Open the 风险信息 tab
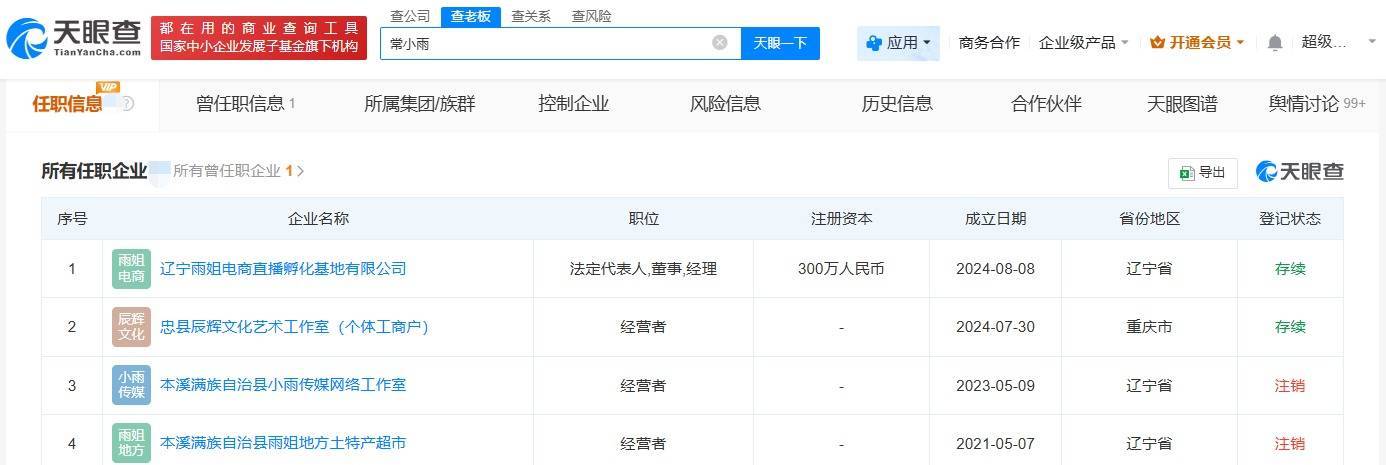The image size is (1386, 465). [x=725, y=104]
